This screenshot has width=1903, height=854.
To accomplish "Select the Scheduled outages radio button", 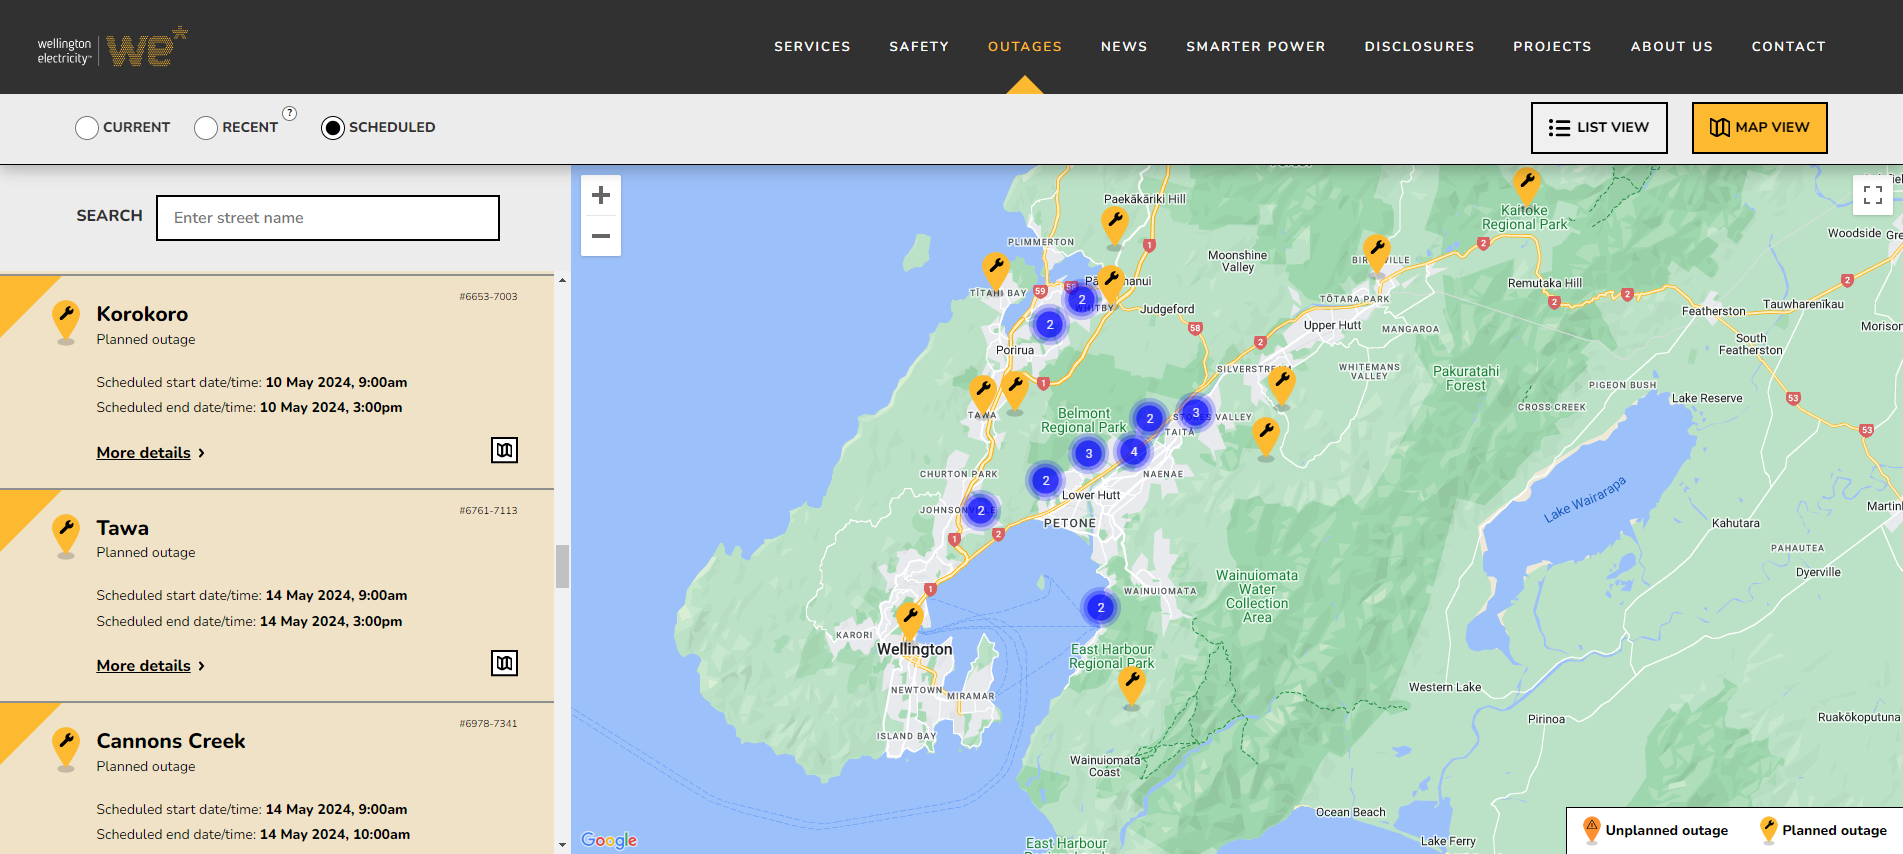I will pos(333,128).
